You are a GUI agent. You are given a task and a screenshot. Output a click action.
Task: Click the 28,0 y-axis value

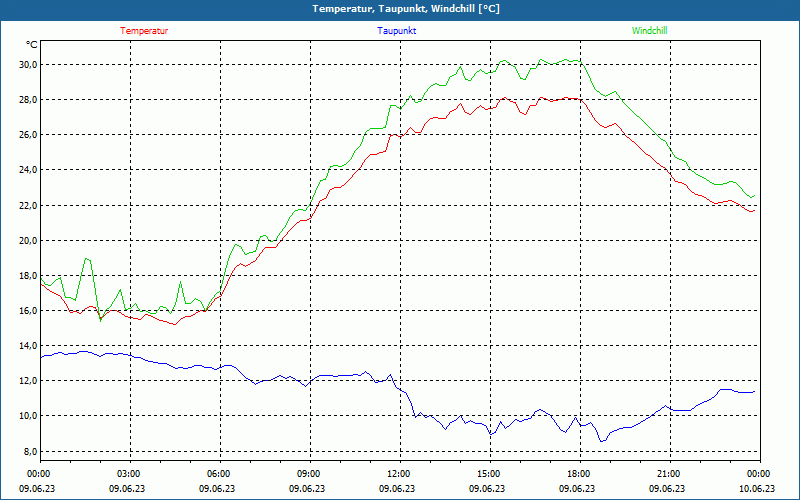tap(29, 99)
